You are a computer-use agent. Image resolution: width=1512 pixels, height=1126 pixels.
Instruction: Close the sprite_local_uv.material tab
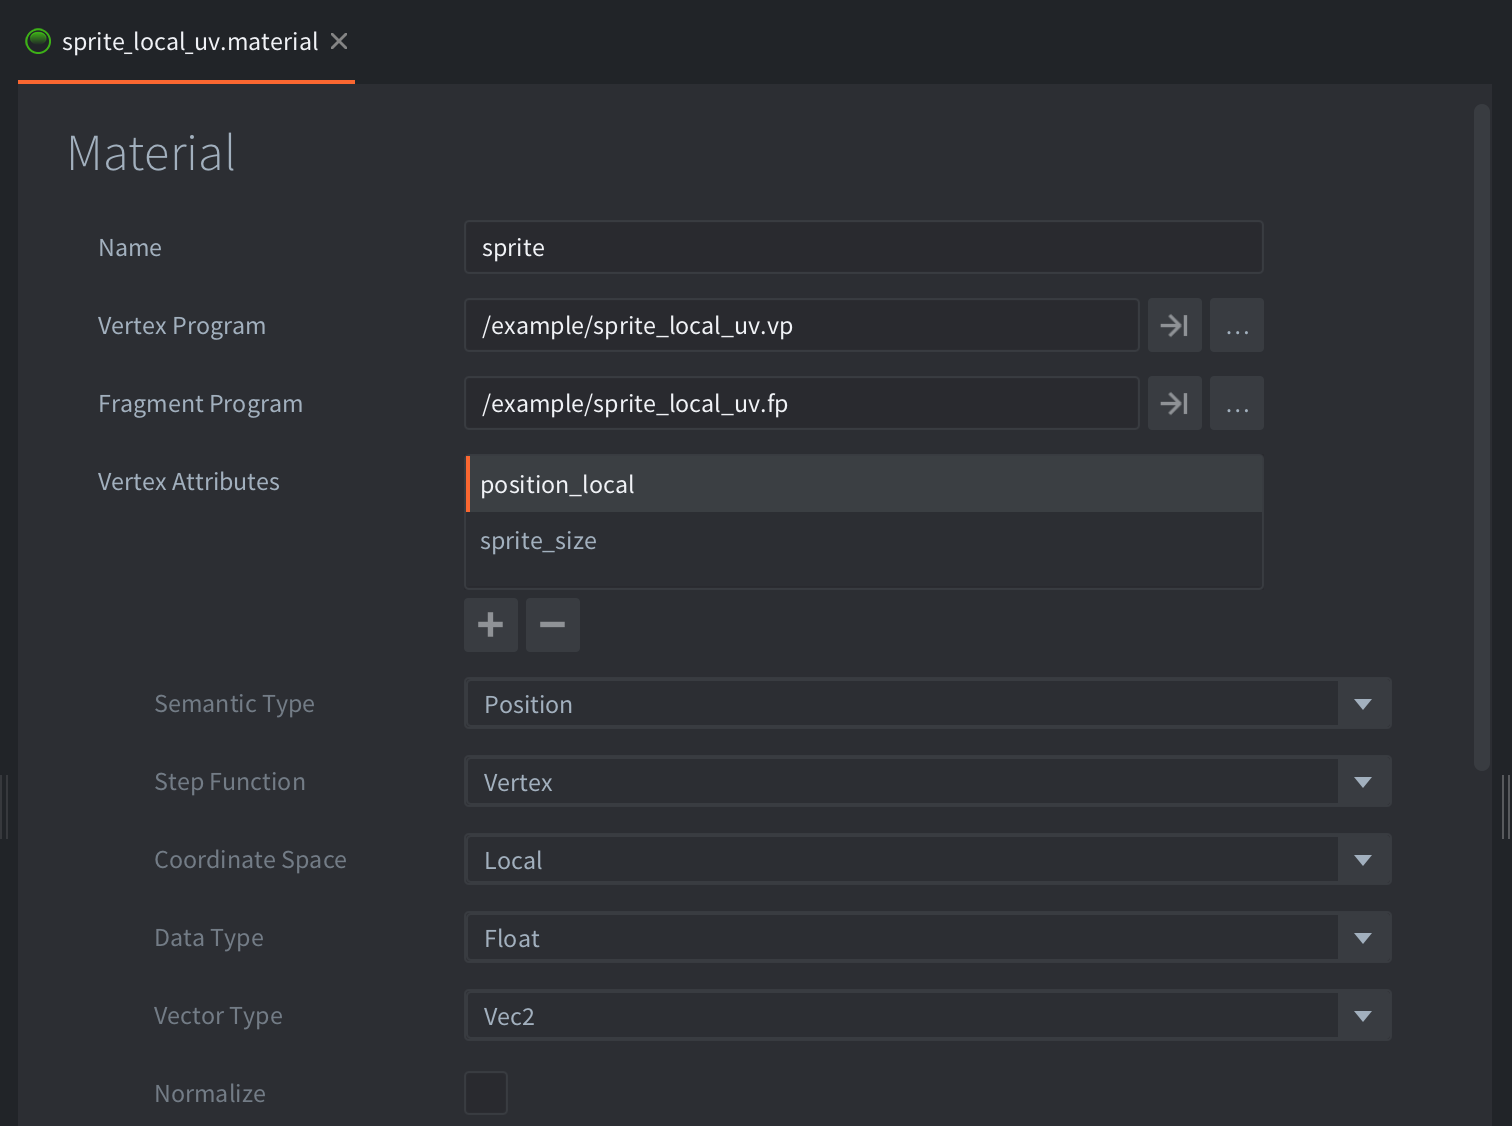pos(339,41)
